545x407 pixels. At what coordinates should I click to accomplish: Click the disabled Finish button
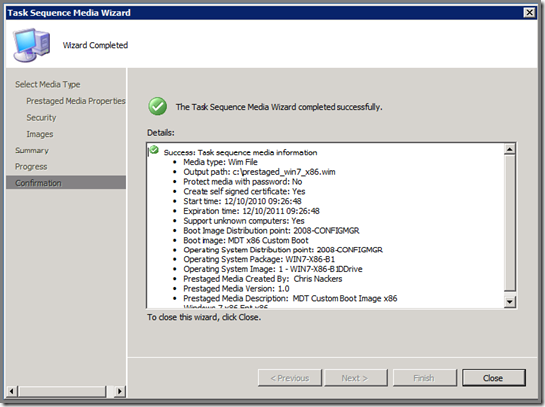click(x=424, y=378)
